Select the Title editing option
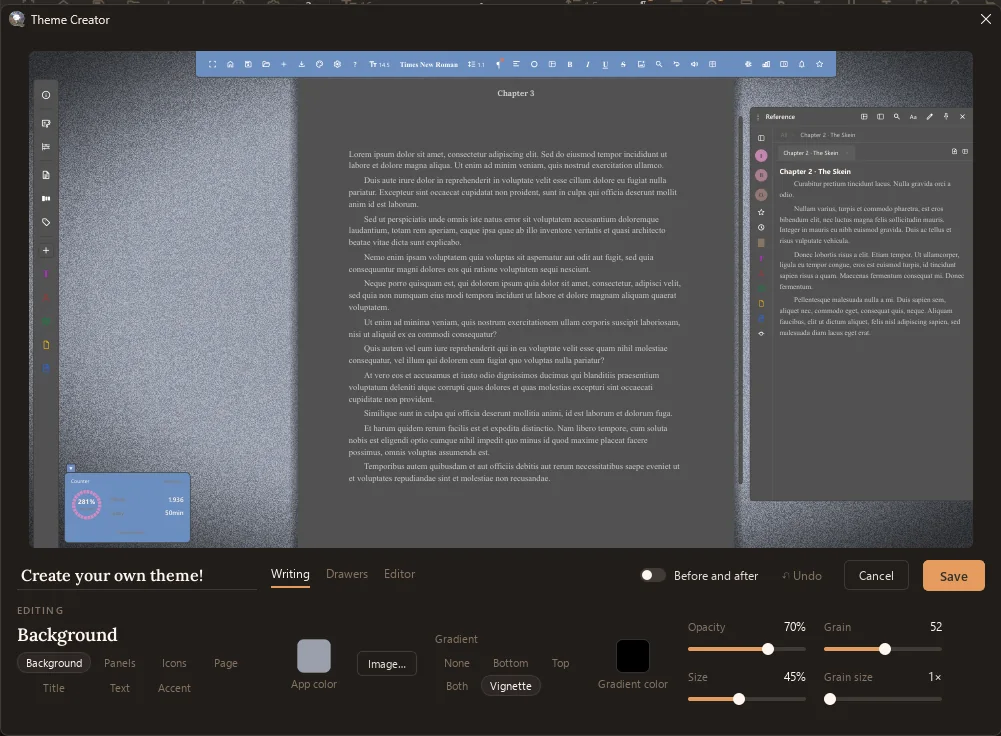Image resolution: width=1001 pixels, height=736 pixels. [54, 688]
